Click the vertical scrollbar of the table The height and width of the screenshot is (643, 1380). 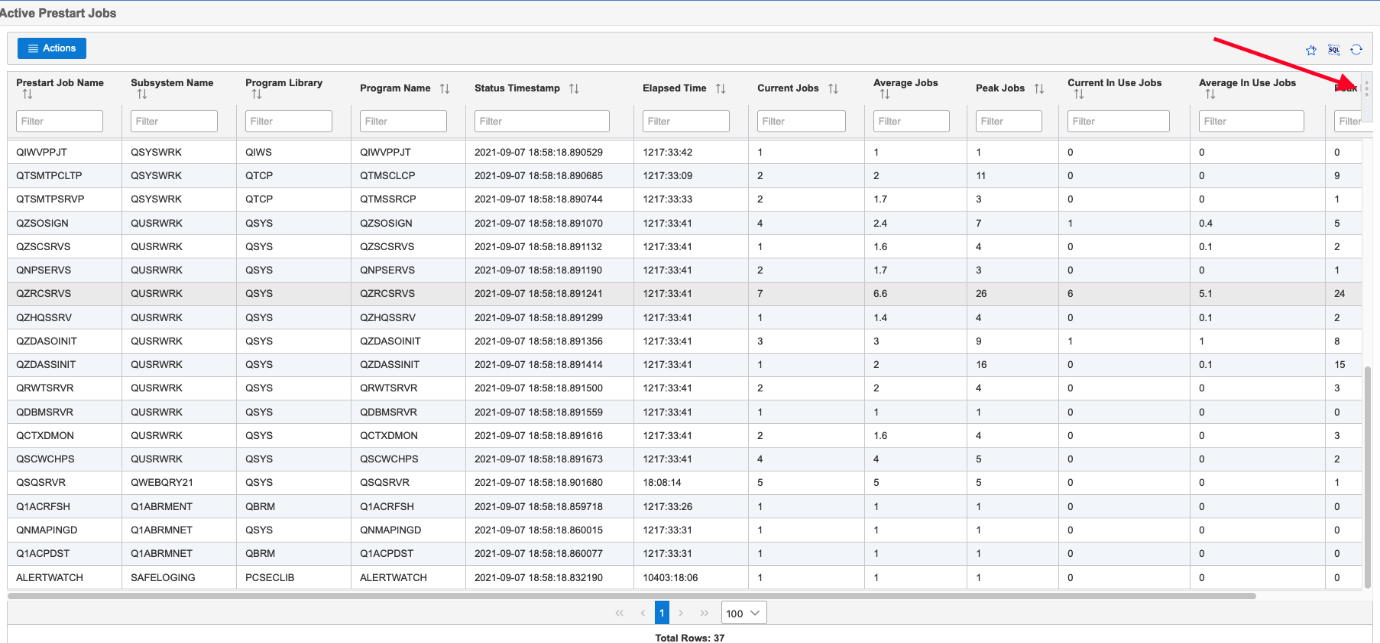[1367, 475]
